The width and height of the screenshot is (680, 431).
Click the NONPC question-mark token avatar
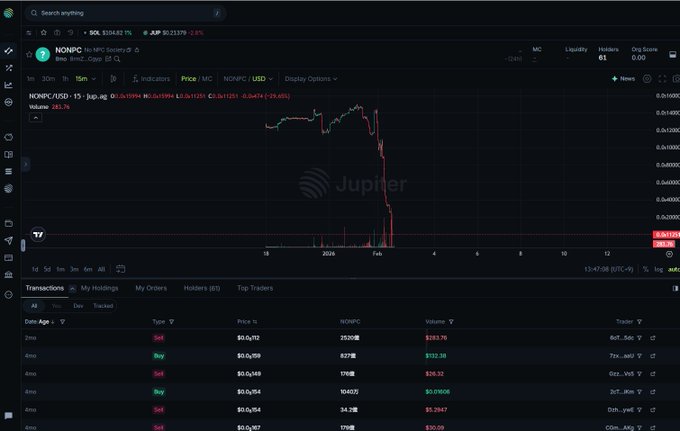click(x=42, y=55)
